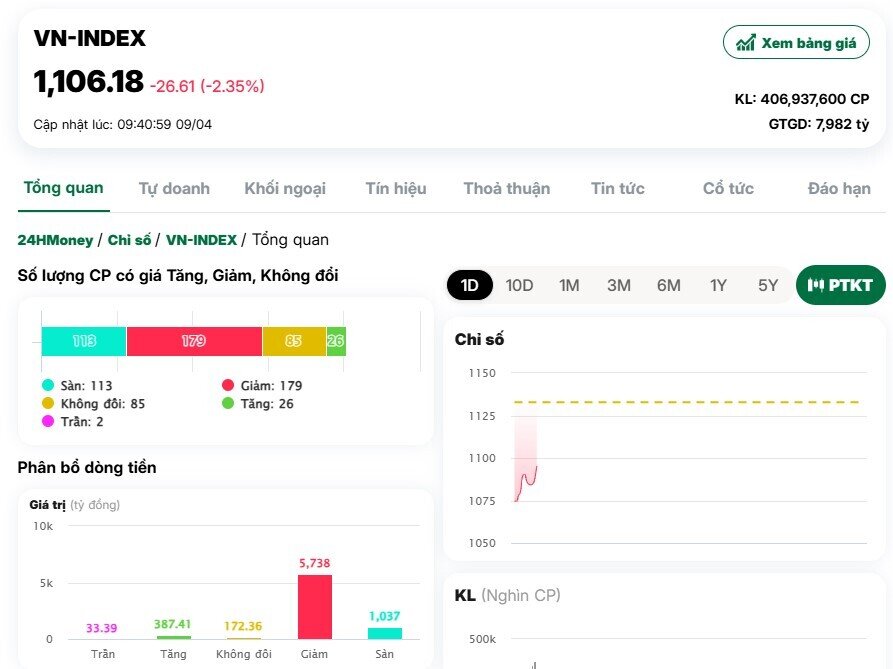Click the yellow Không đổi legend dot
The image size is (893, 669).
[x=48, y=404]
